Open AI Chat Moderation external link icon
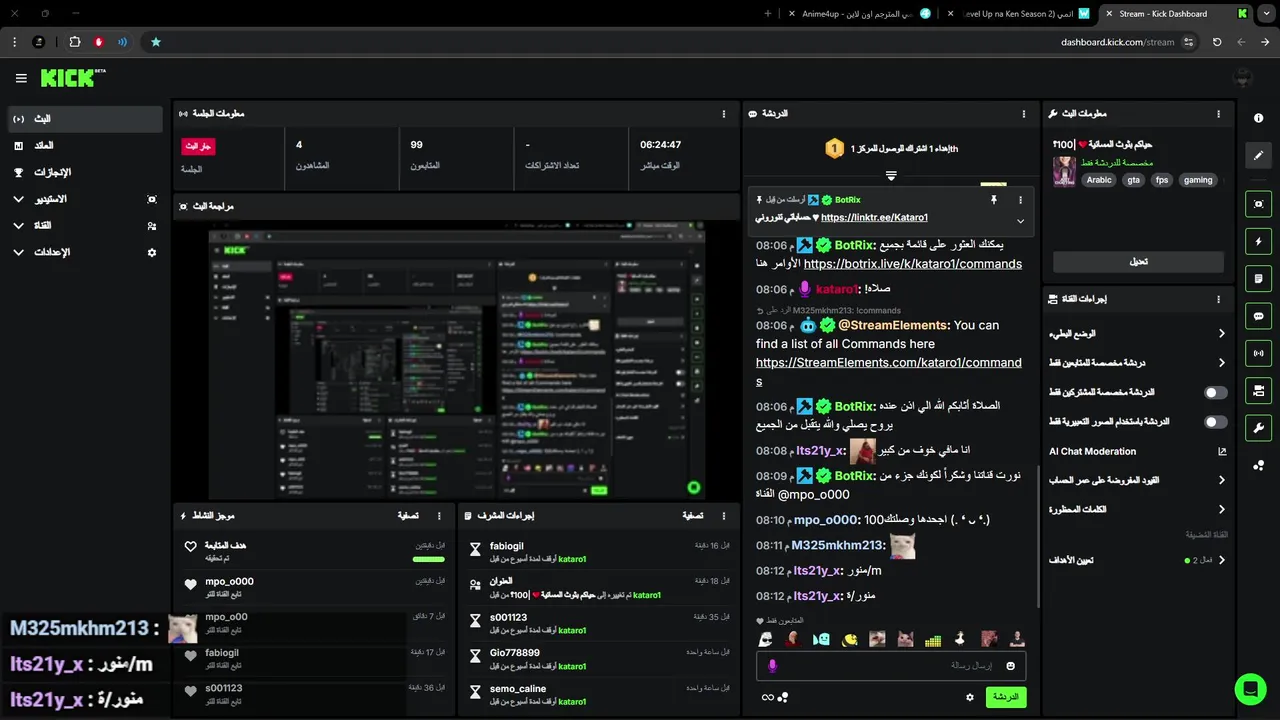1280x720 pixels. pyautogui.click(x=1221, y=451)
